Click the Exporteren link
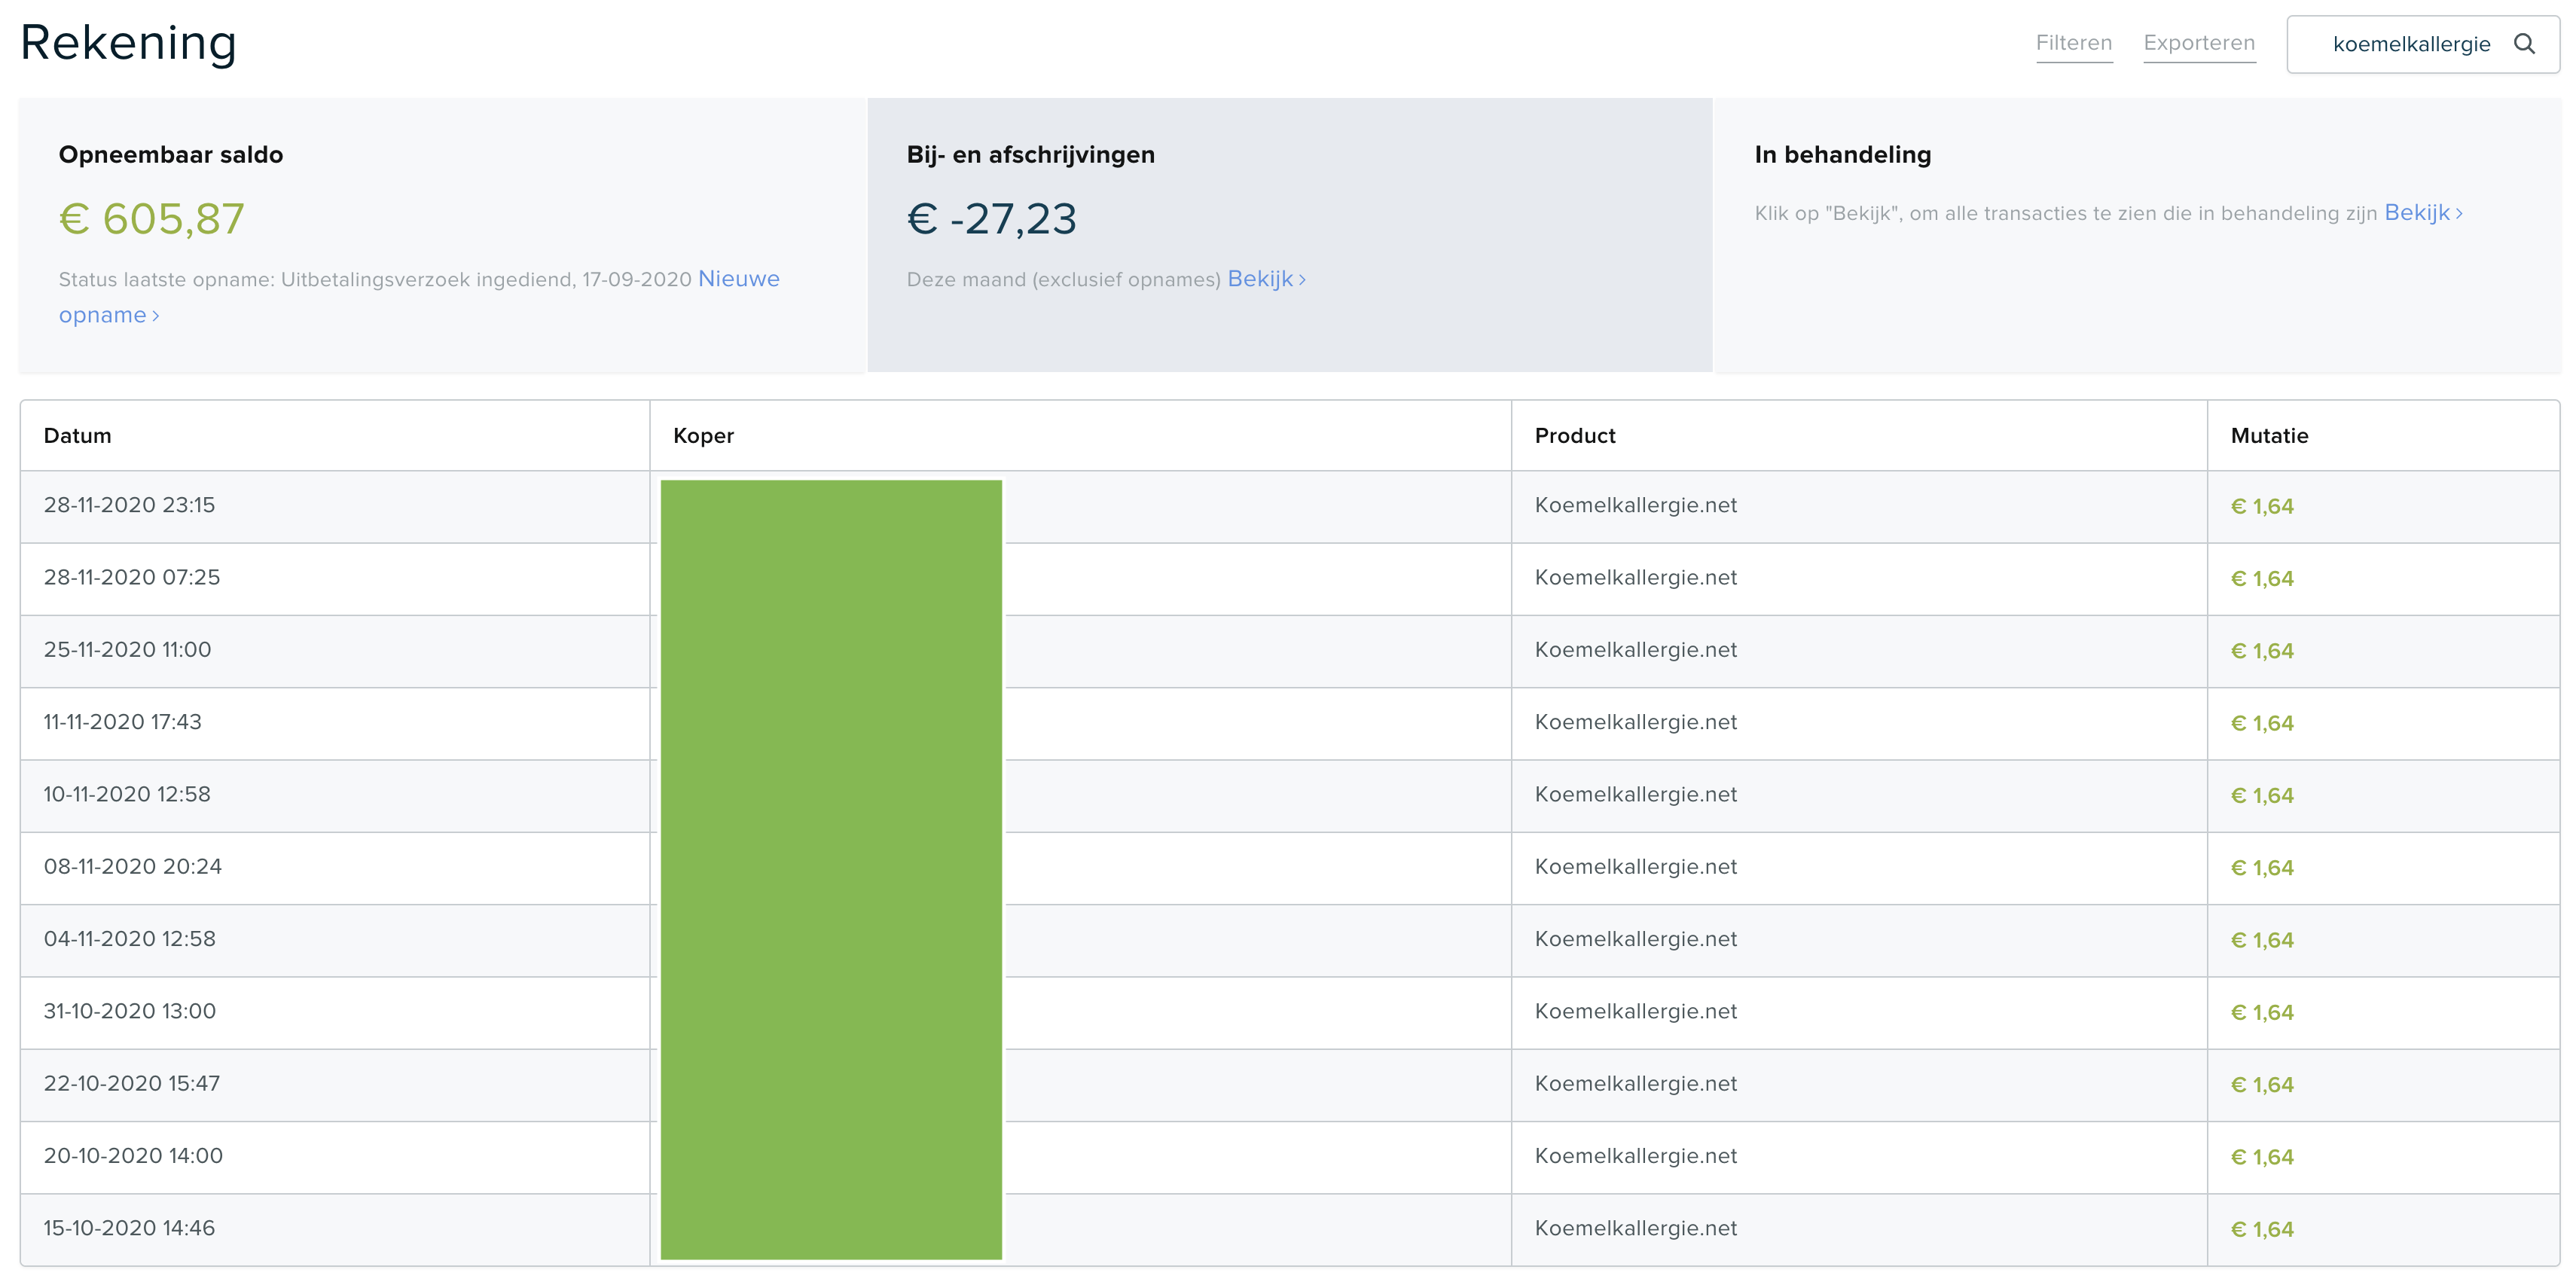Screen dimensions: 2576x1288 tap(2199, 43)
